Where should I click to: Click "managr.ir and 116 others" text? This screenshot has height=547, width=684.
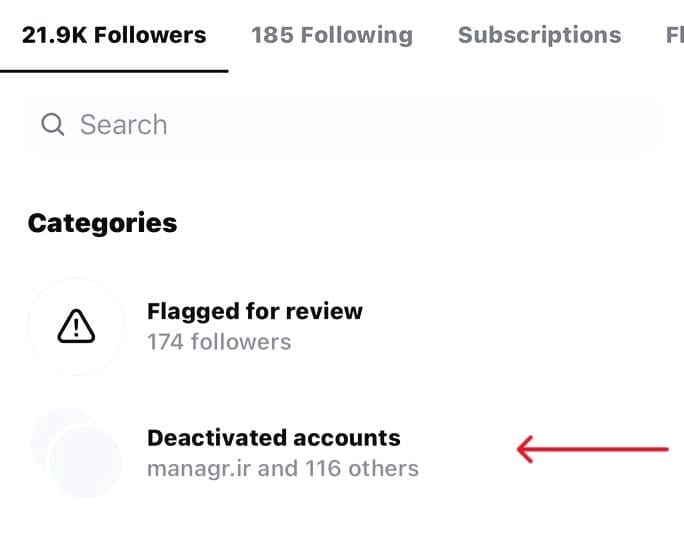click(282, 468)
